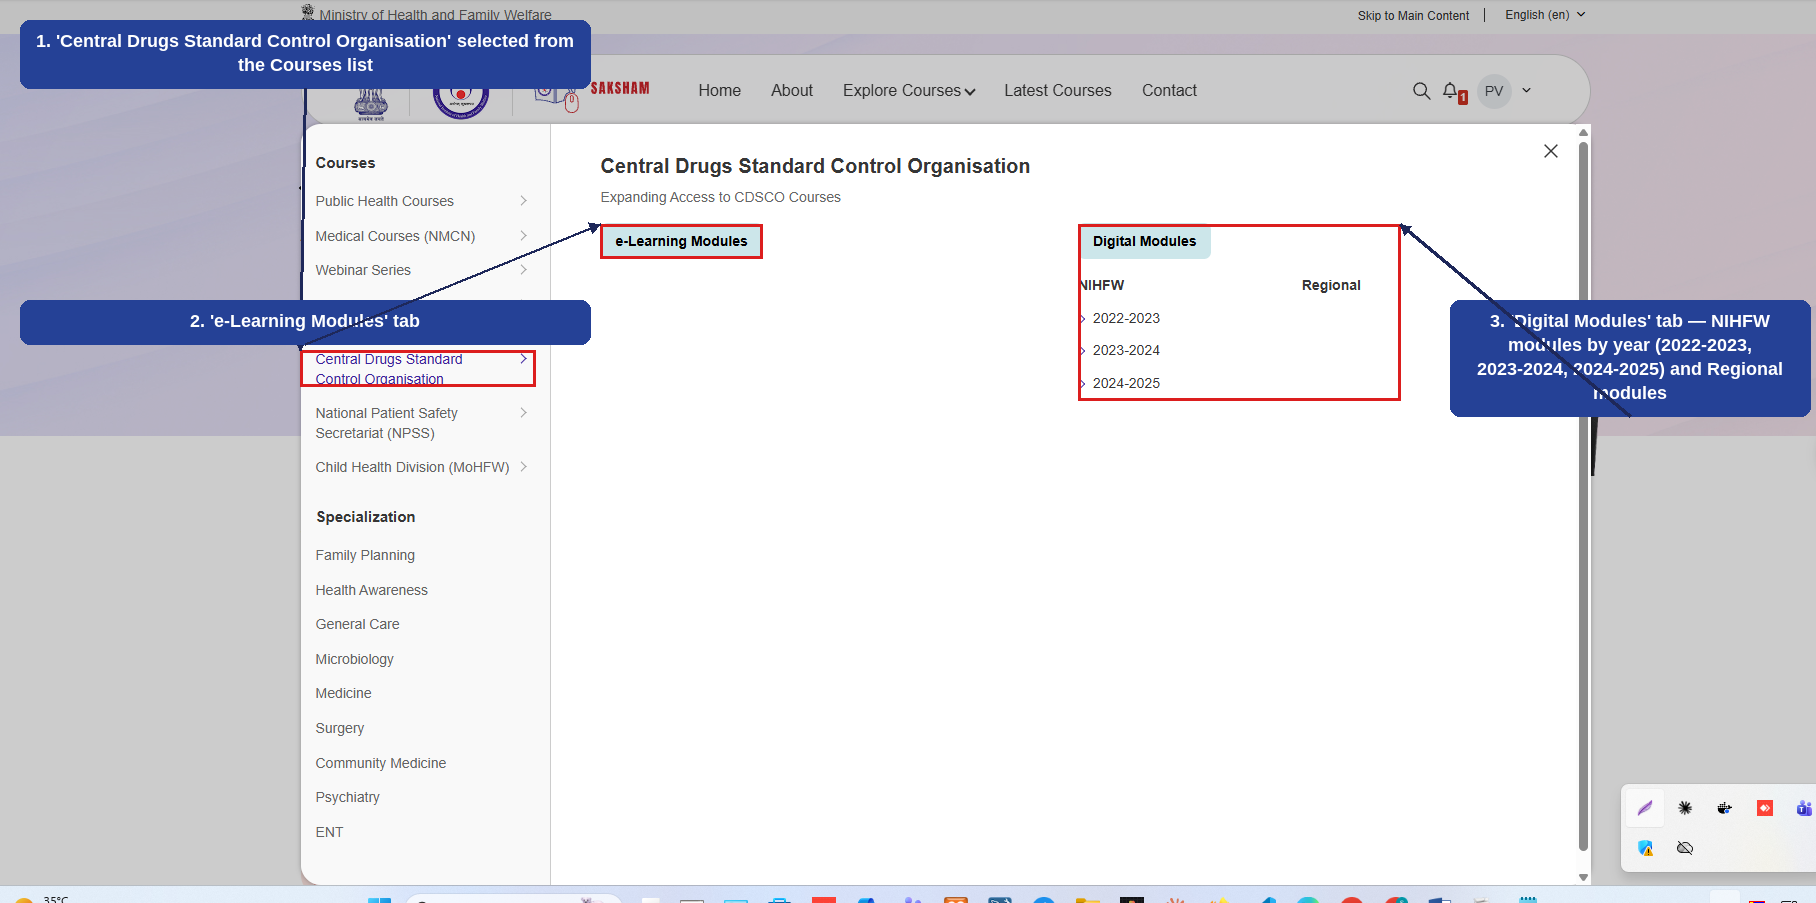This screenshot has height=903, width=1816.
Task: Click the red icon in tray popup
Action: (1765, 808)
